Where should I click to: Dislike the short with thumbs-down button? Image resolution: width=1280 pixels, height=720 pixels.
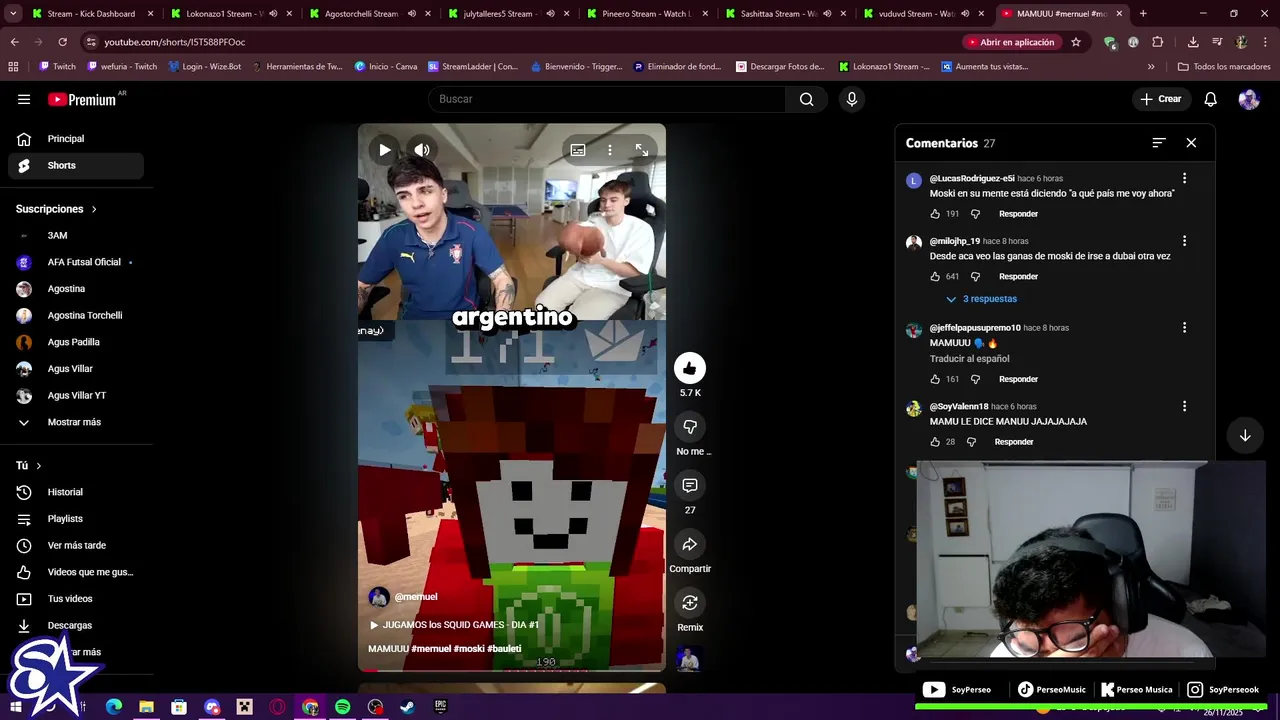tap(690, 427)
